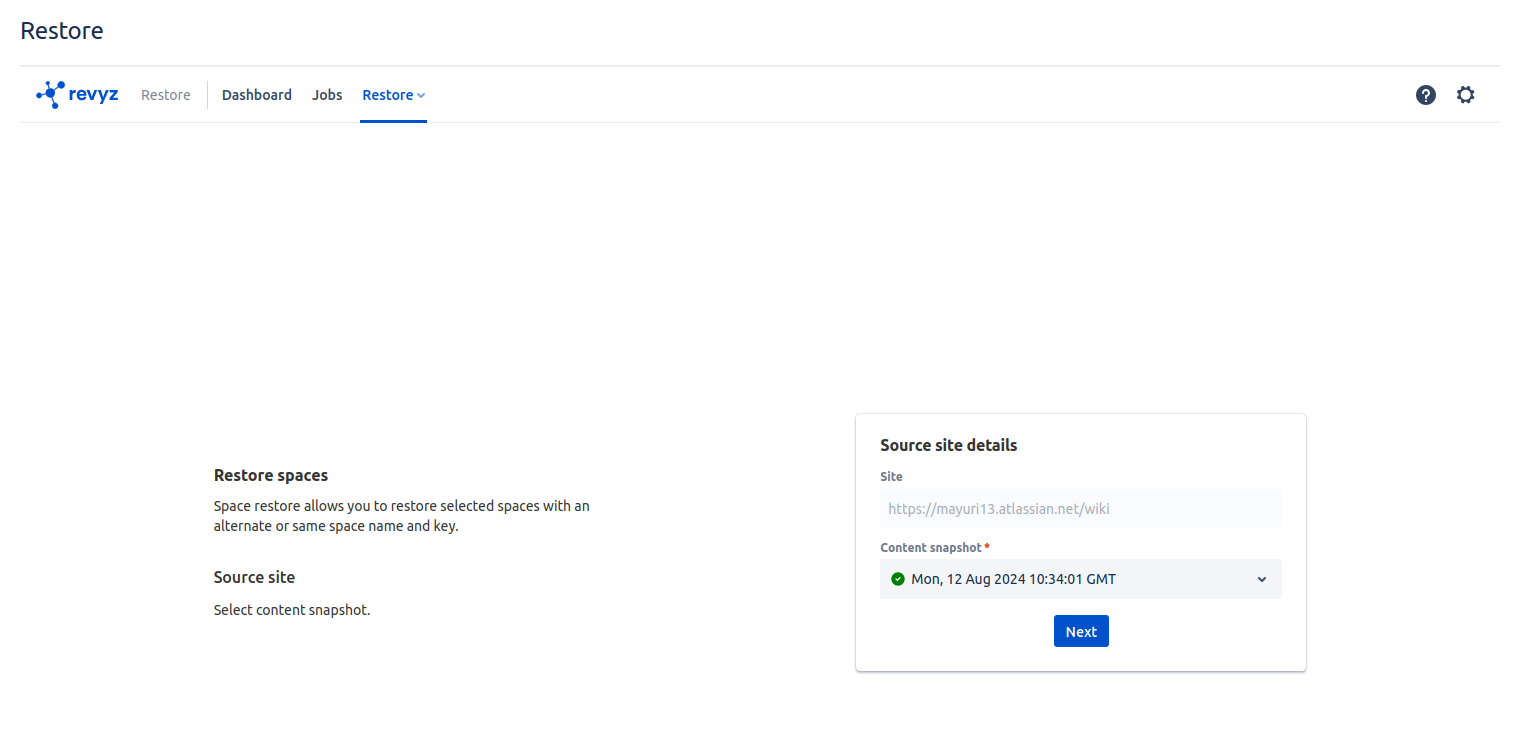Open the help question mark icon

tap(1426, 95)
